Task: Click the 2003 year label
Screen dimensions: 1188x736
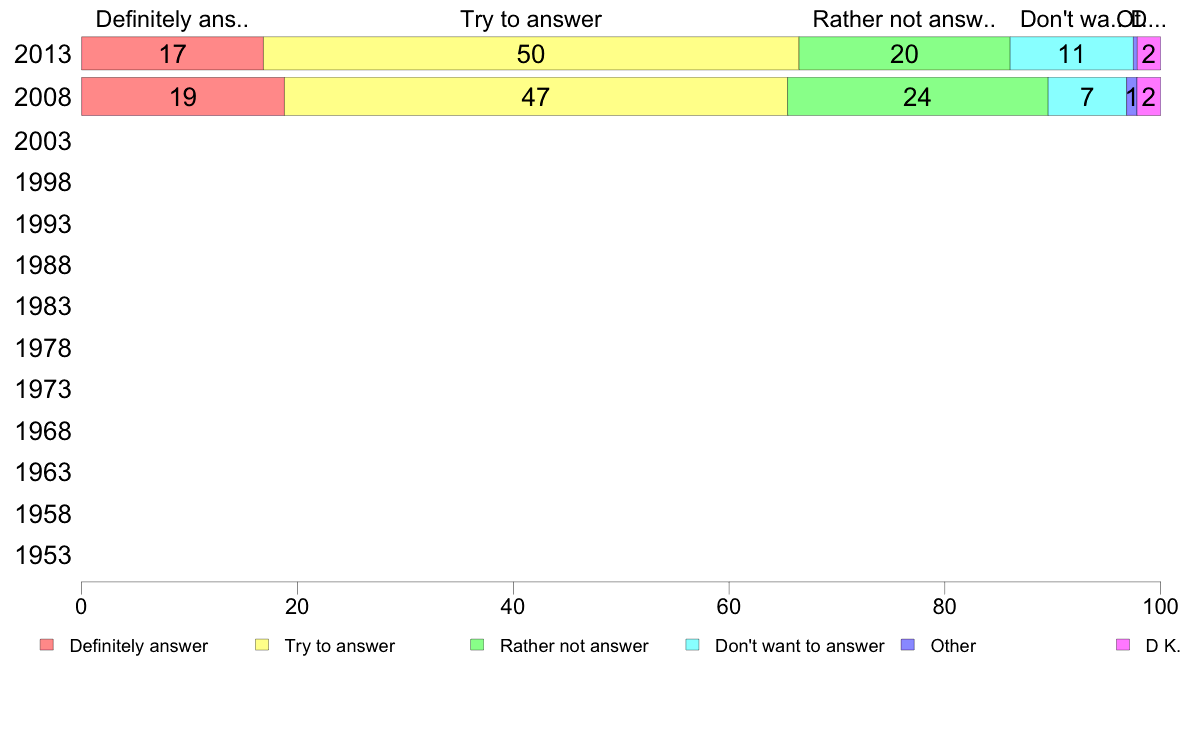Action: [x=43, y=141]
